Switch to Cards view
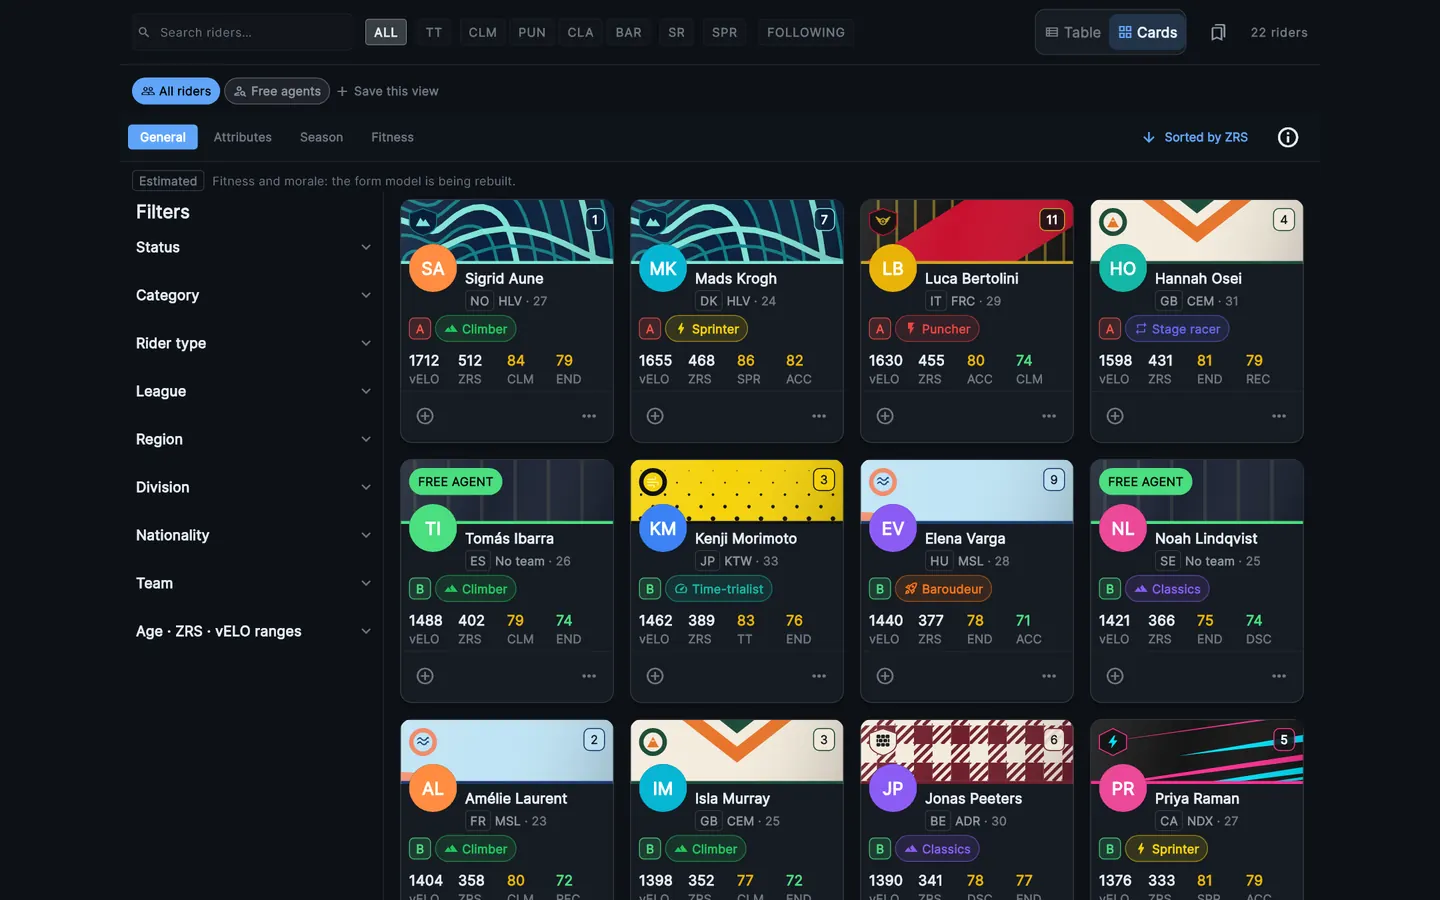The height and width of the screenshot is (900, 1440). click(x=1147, y=32)
